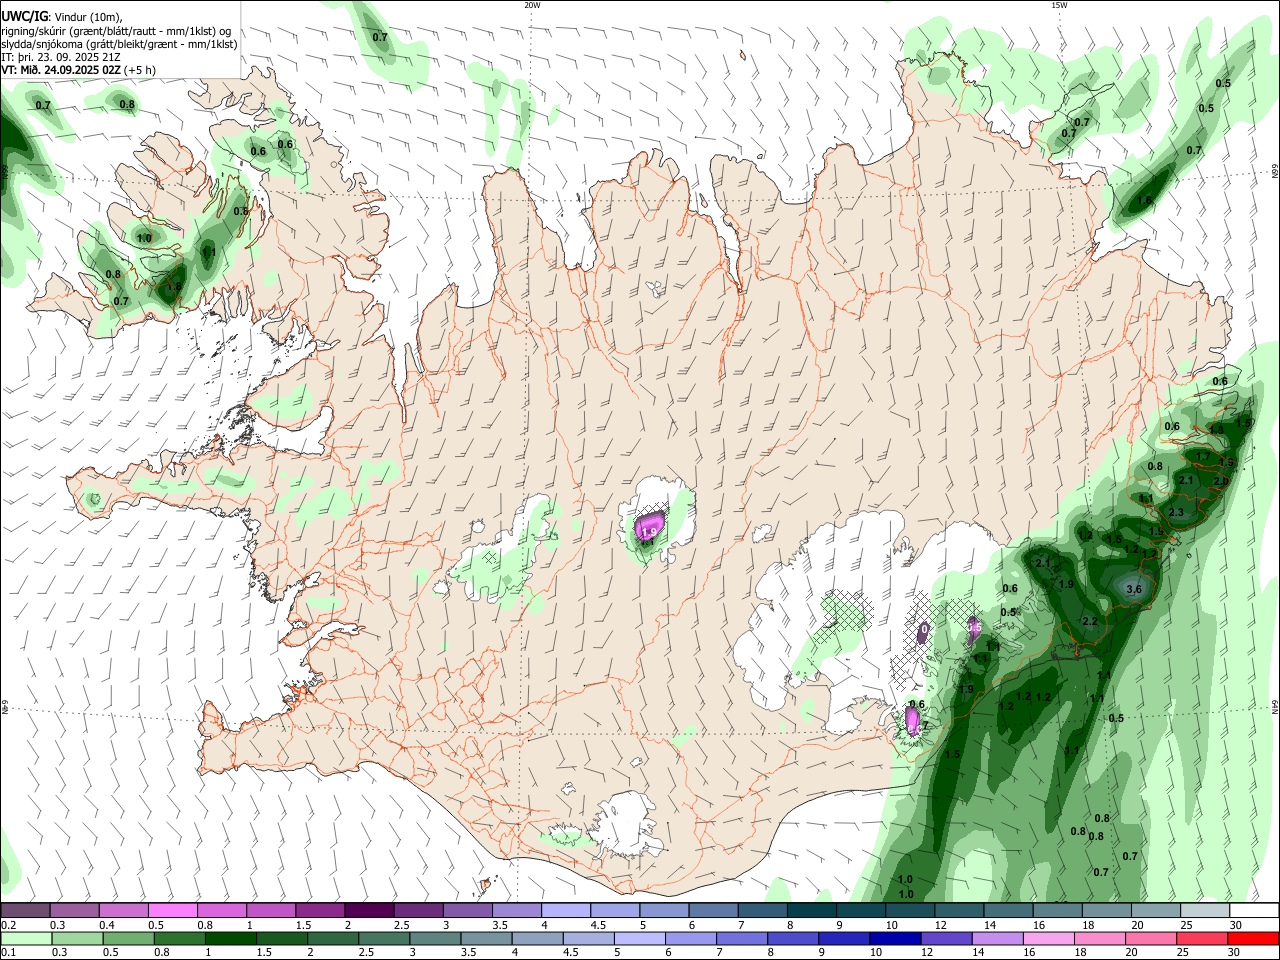Click the '25' label on the top scale

click(1186, 925)
